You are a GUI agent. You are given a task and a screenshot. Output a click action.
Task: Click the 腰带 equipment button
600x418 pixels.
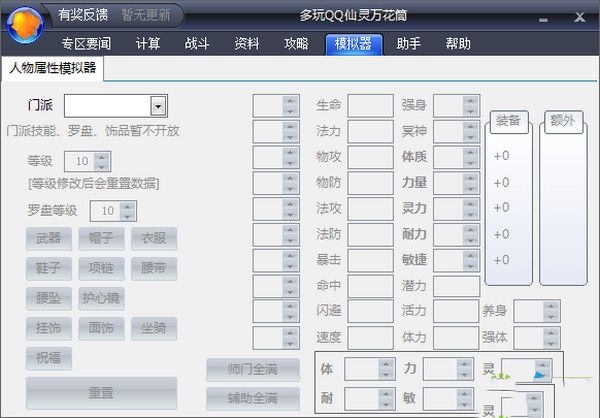[154, 268]
